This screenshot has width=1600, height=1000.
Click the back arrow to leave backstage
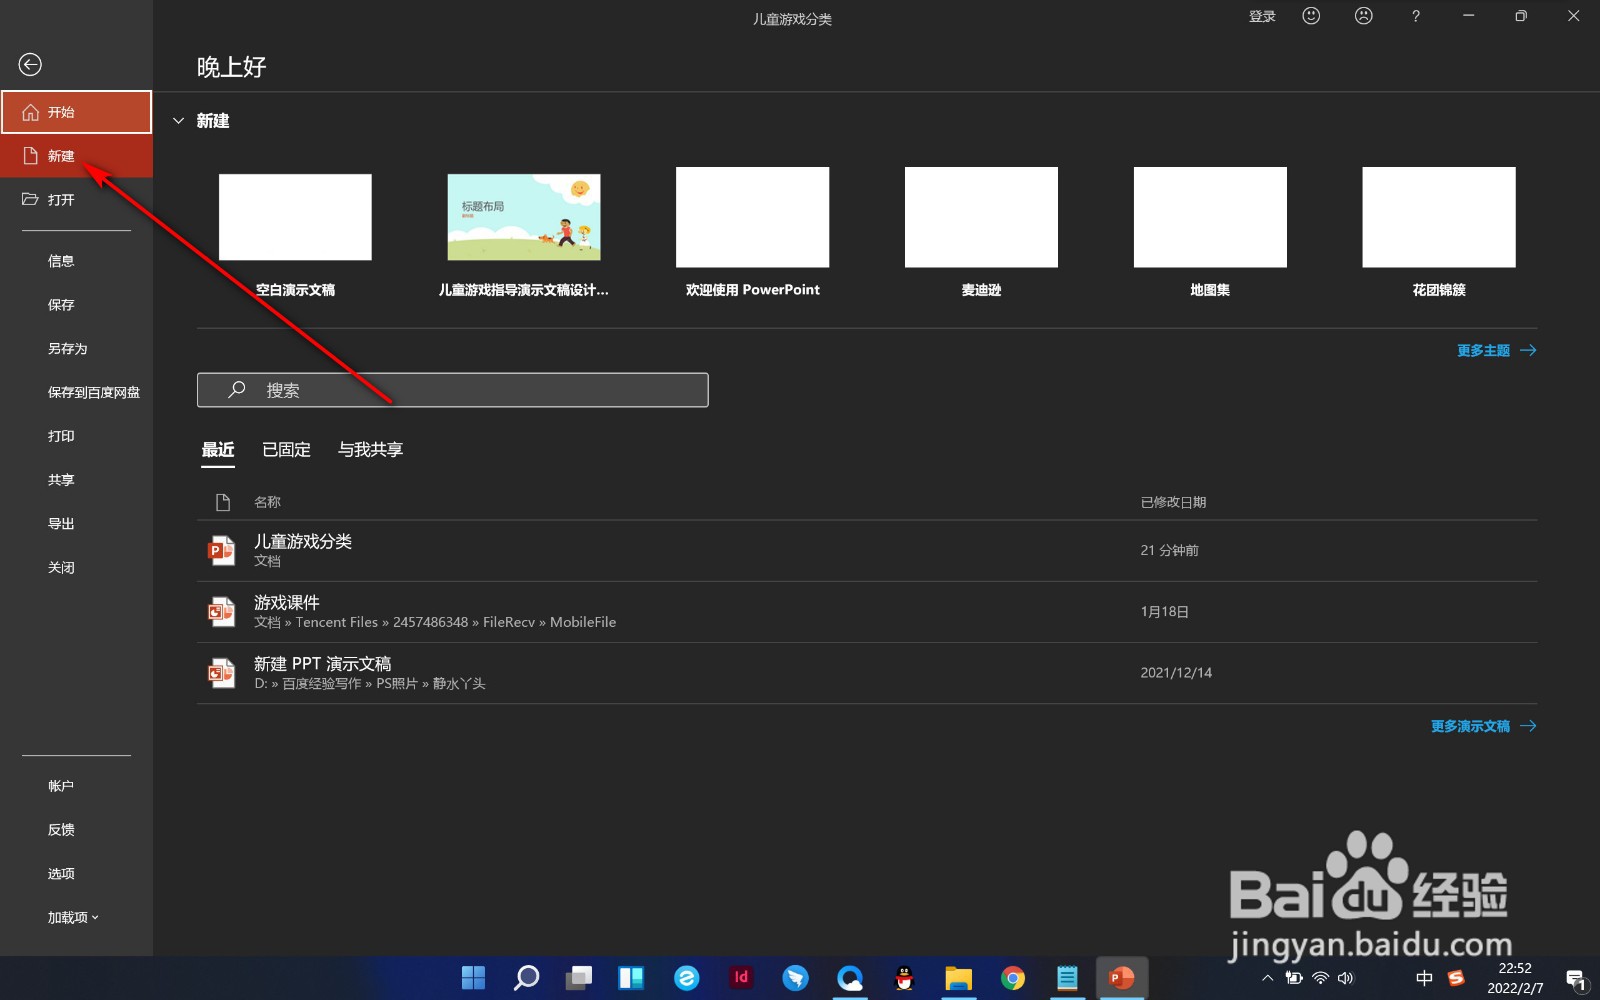point(30,65)
